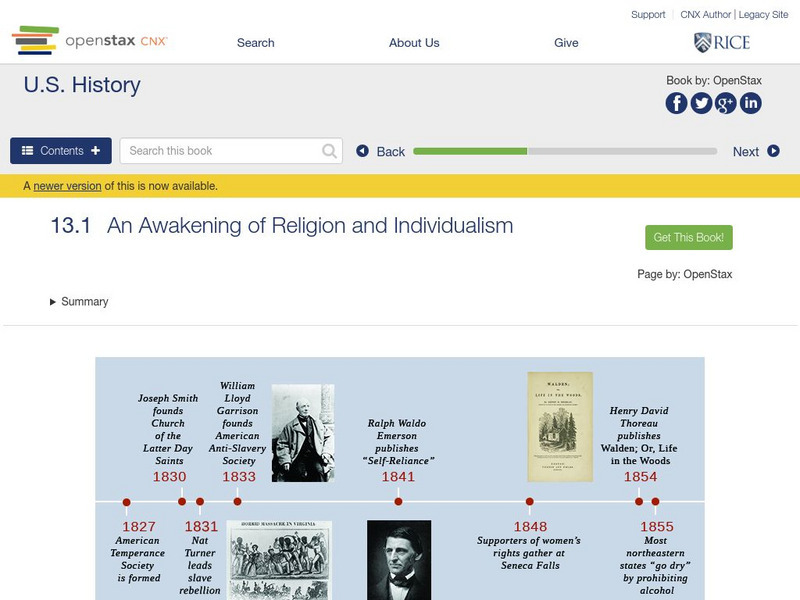The image size is (800, 600).
Task: Open the Give menu item
Action: [566, 43]
